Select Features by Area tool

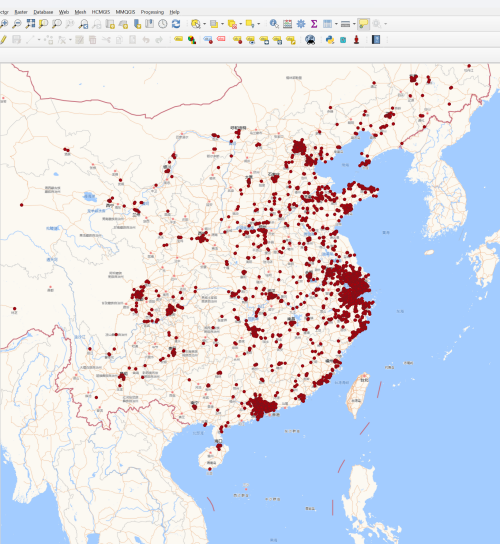click(x=196, y=24)
